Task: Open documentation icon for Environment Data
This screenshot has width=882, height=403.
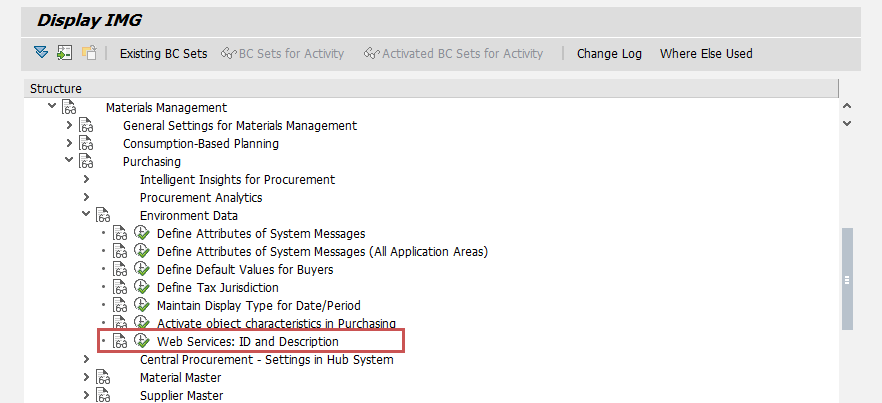Action: (x=103, y=216)
